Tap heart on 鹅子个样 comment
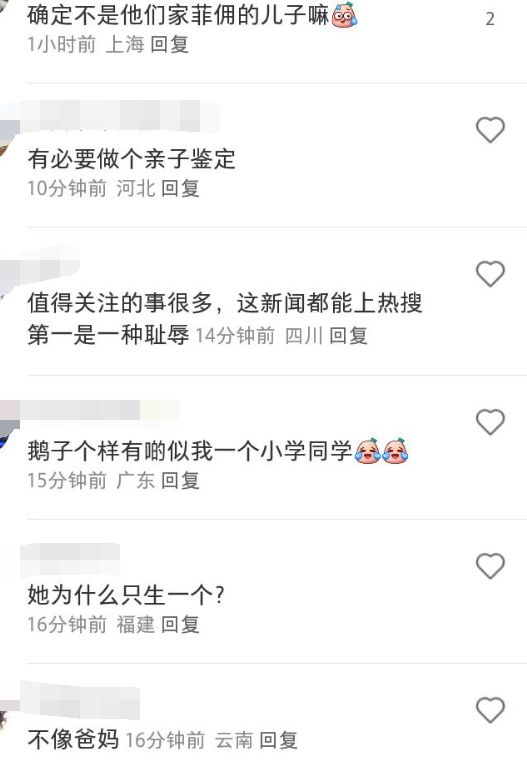Screen dimensions: 527x772 490,422
